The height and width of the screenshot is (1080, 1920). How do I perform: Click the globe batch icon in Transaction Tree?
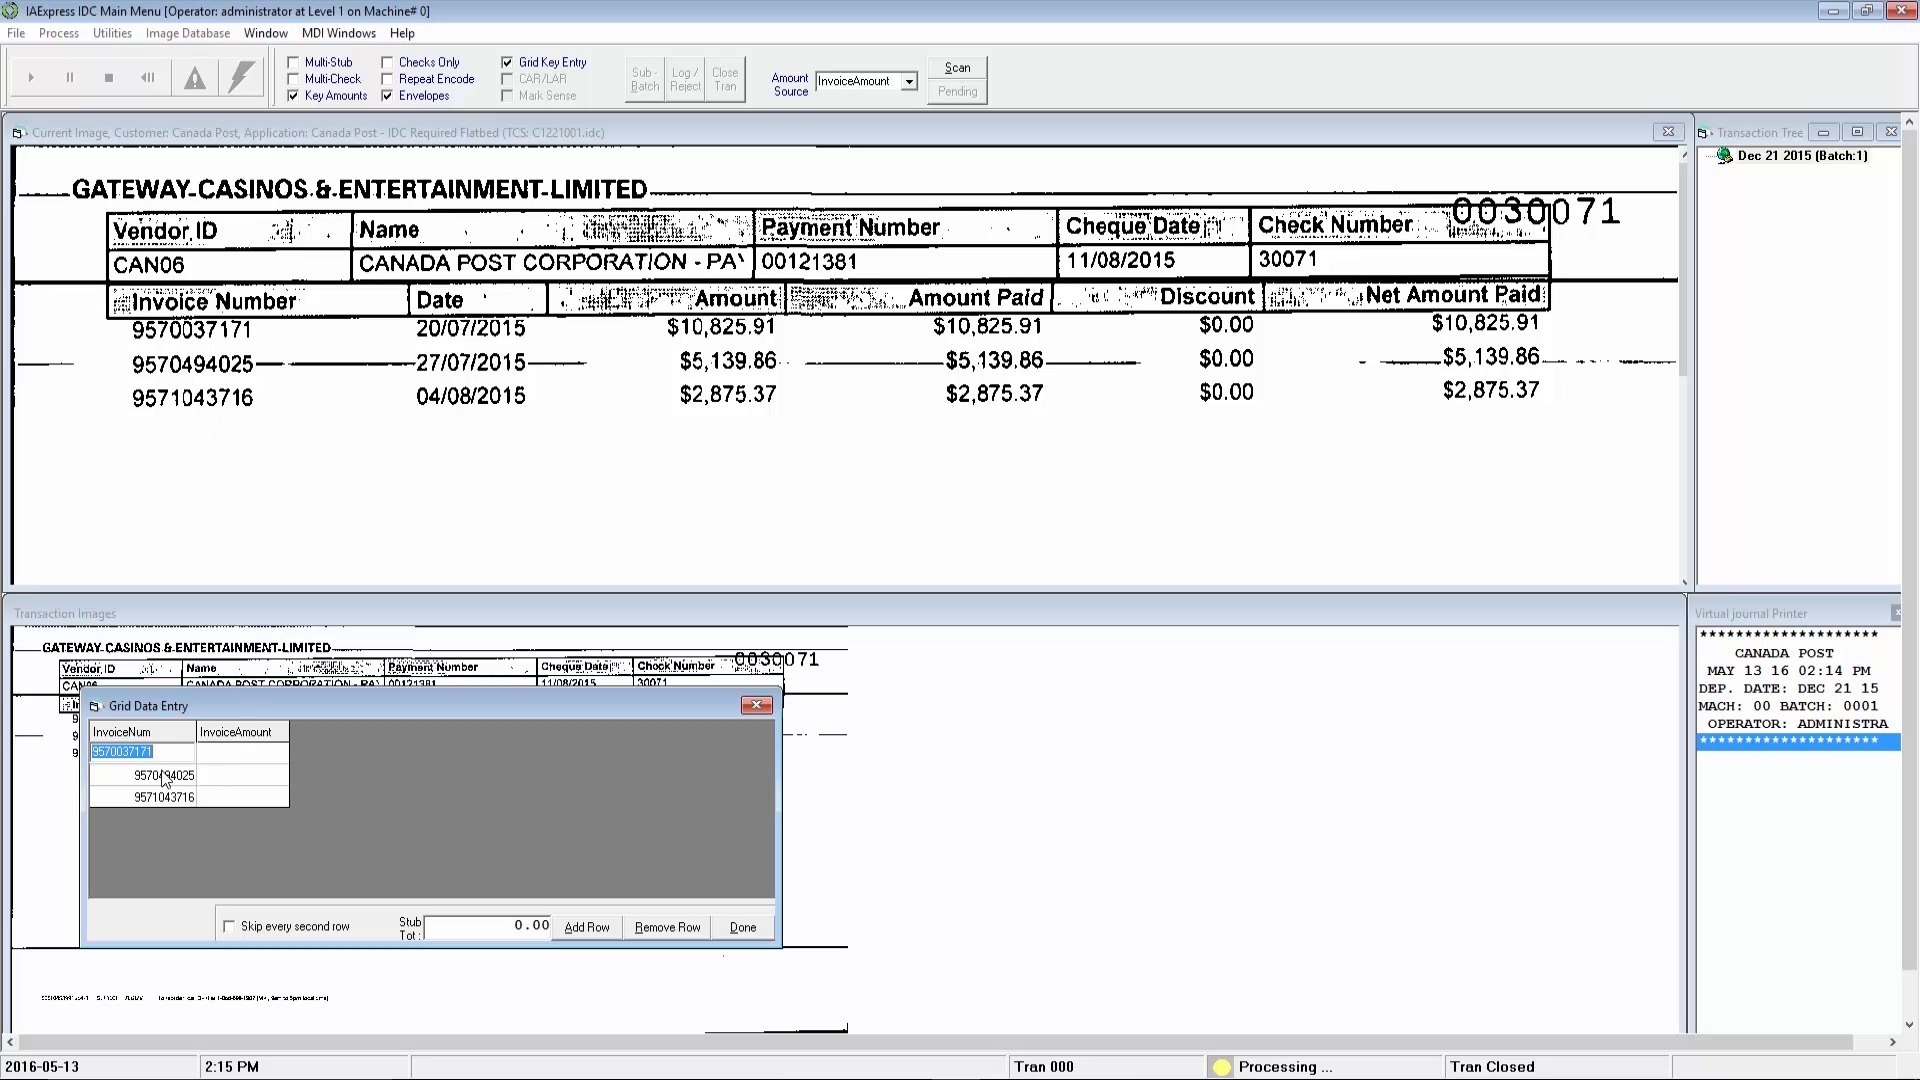coord(1725,156)
